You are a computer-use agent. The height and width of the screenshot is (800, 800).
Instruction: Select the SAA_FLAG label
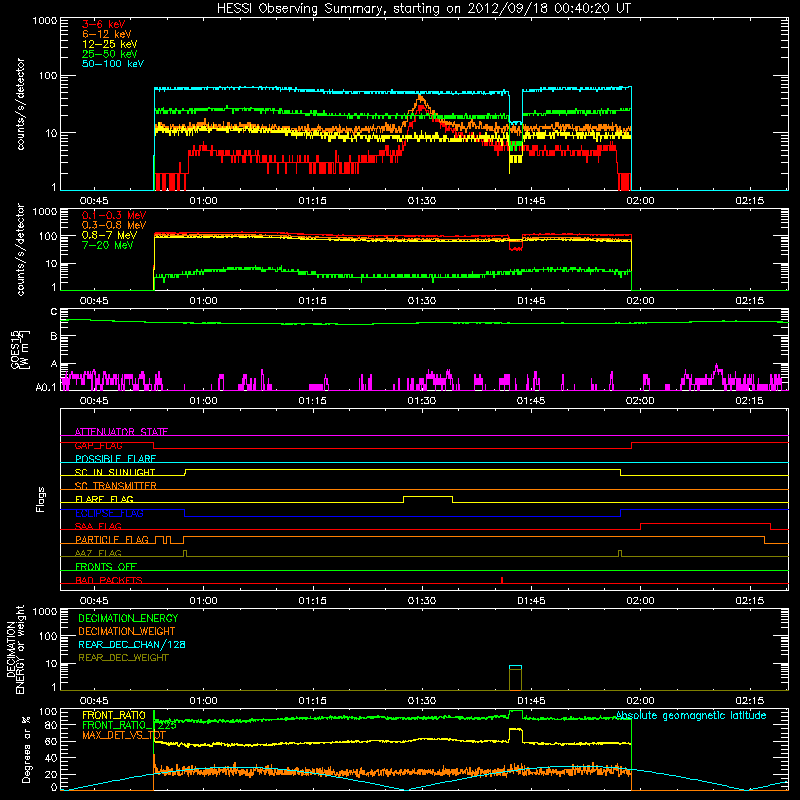coord(98,527)
